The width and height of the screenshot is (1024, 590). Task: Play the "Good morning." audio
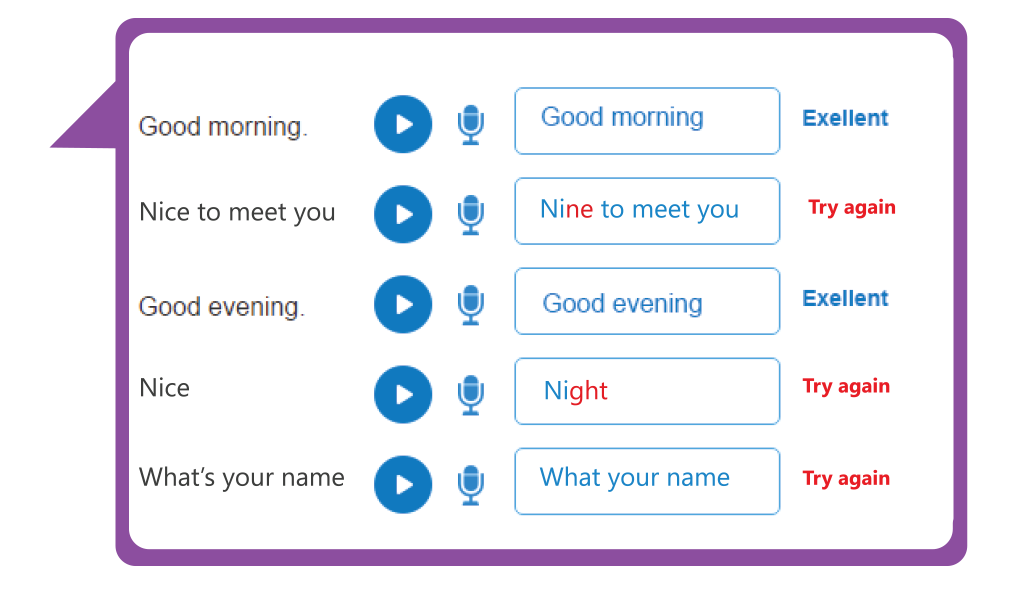click(x=403, y=124)
